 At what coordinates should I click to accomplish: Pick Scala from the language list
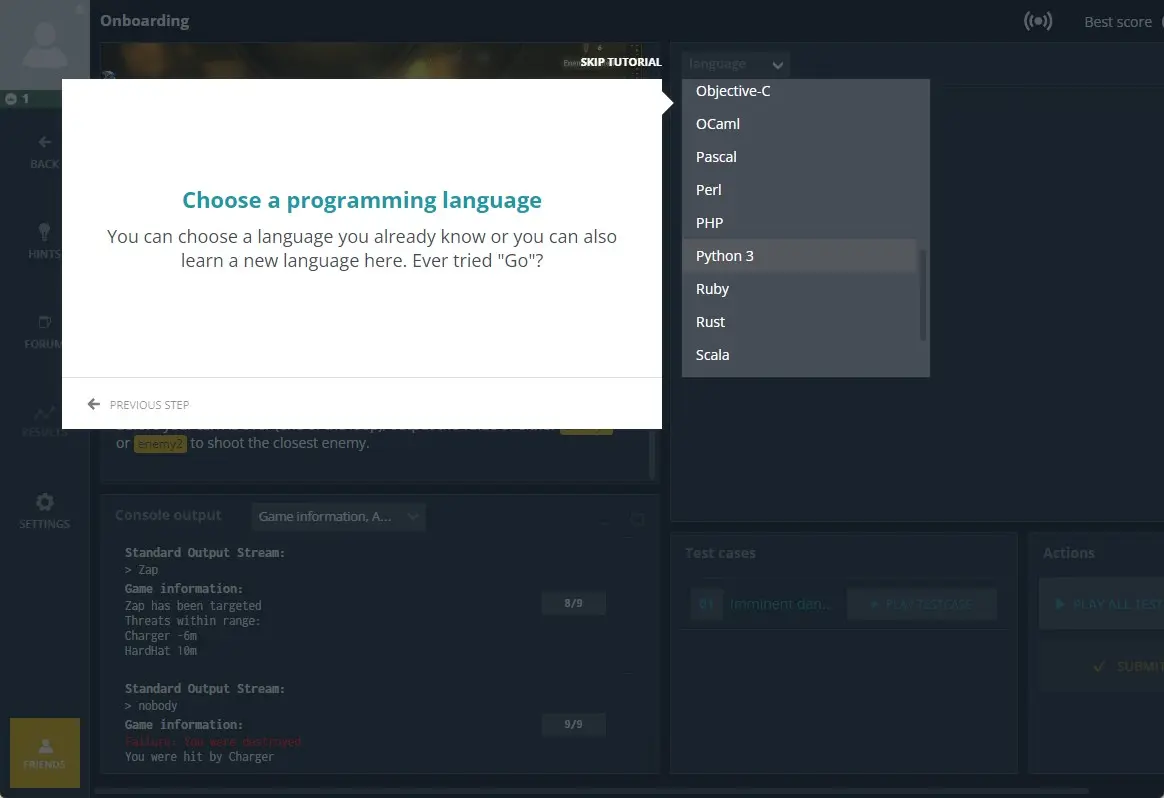point(800,355)
